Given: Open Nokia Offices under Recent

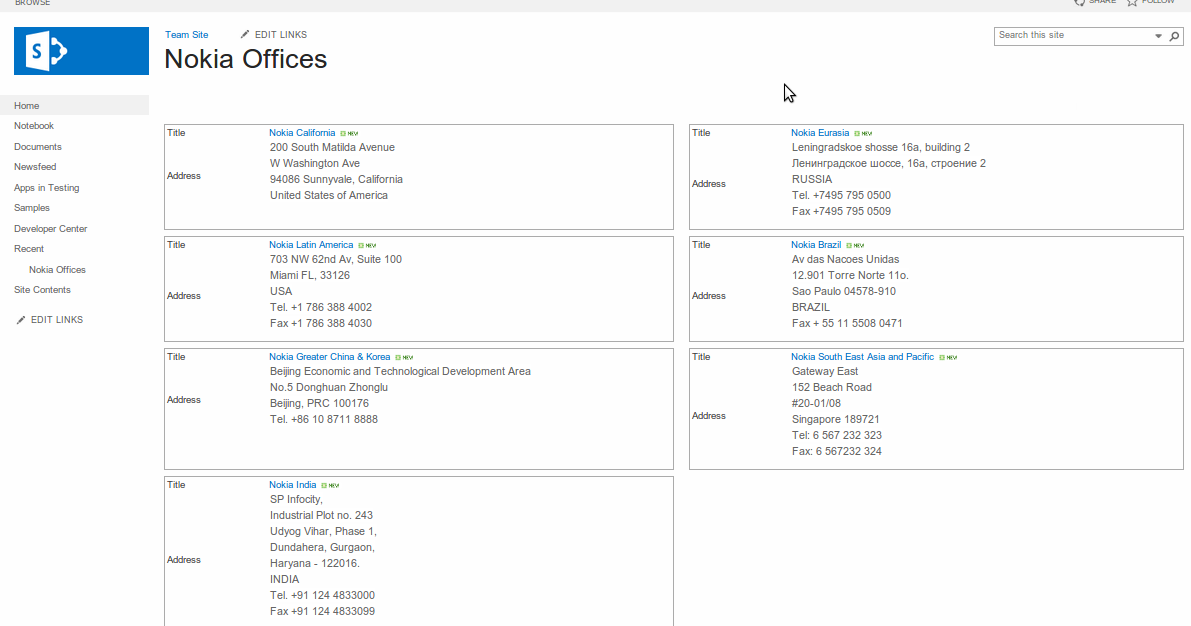Looking at the screenshot, I should point(57,269).
